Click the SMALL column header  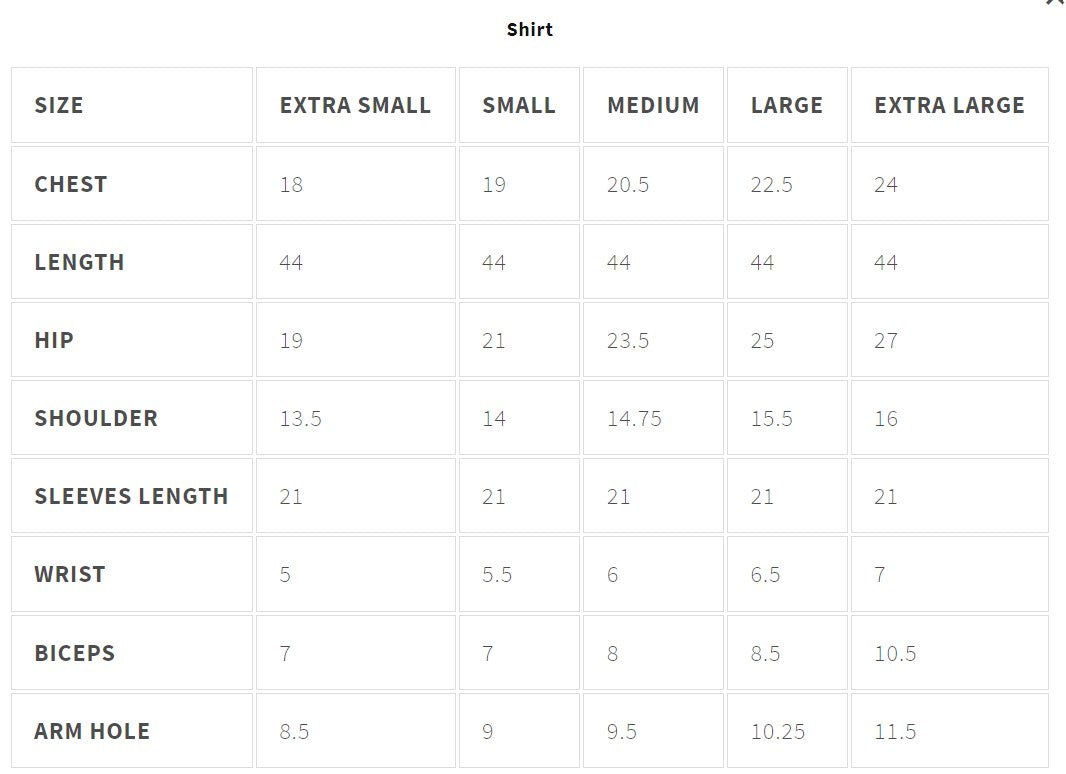coord(518,105)
